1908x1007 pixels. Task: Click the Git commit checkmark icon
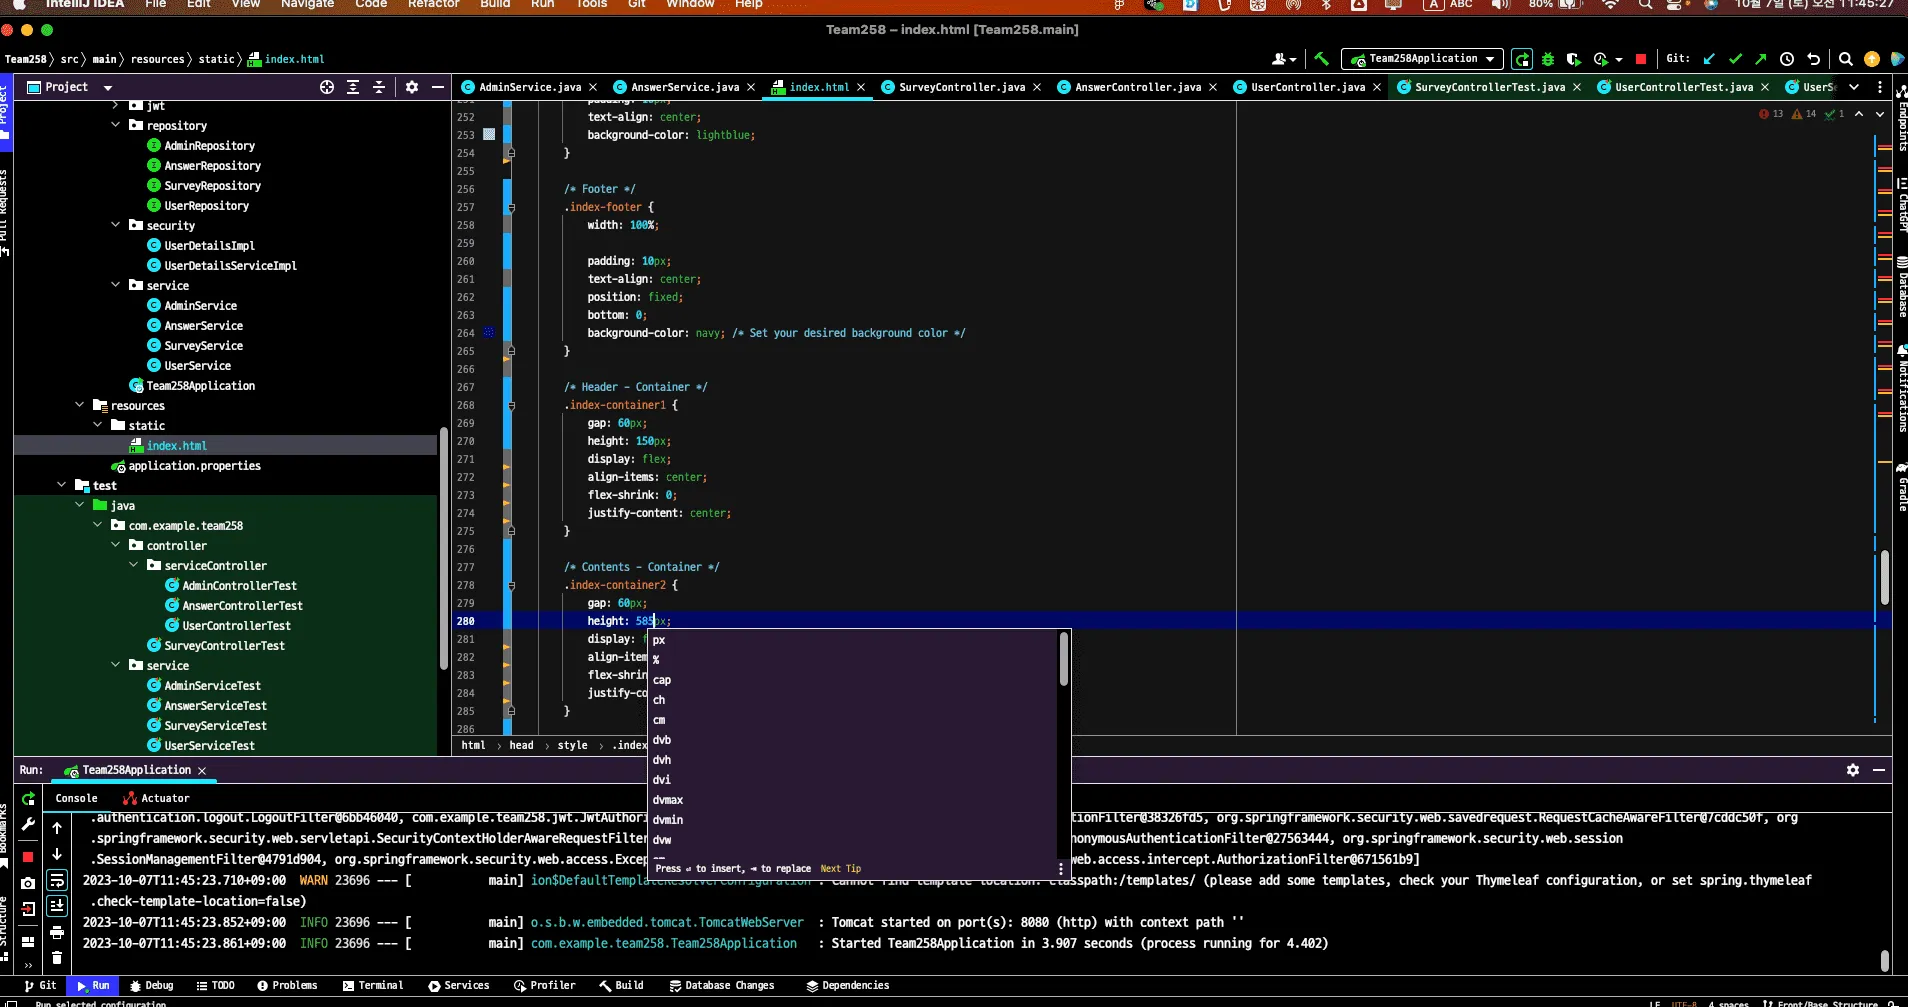(1735, 59)
